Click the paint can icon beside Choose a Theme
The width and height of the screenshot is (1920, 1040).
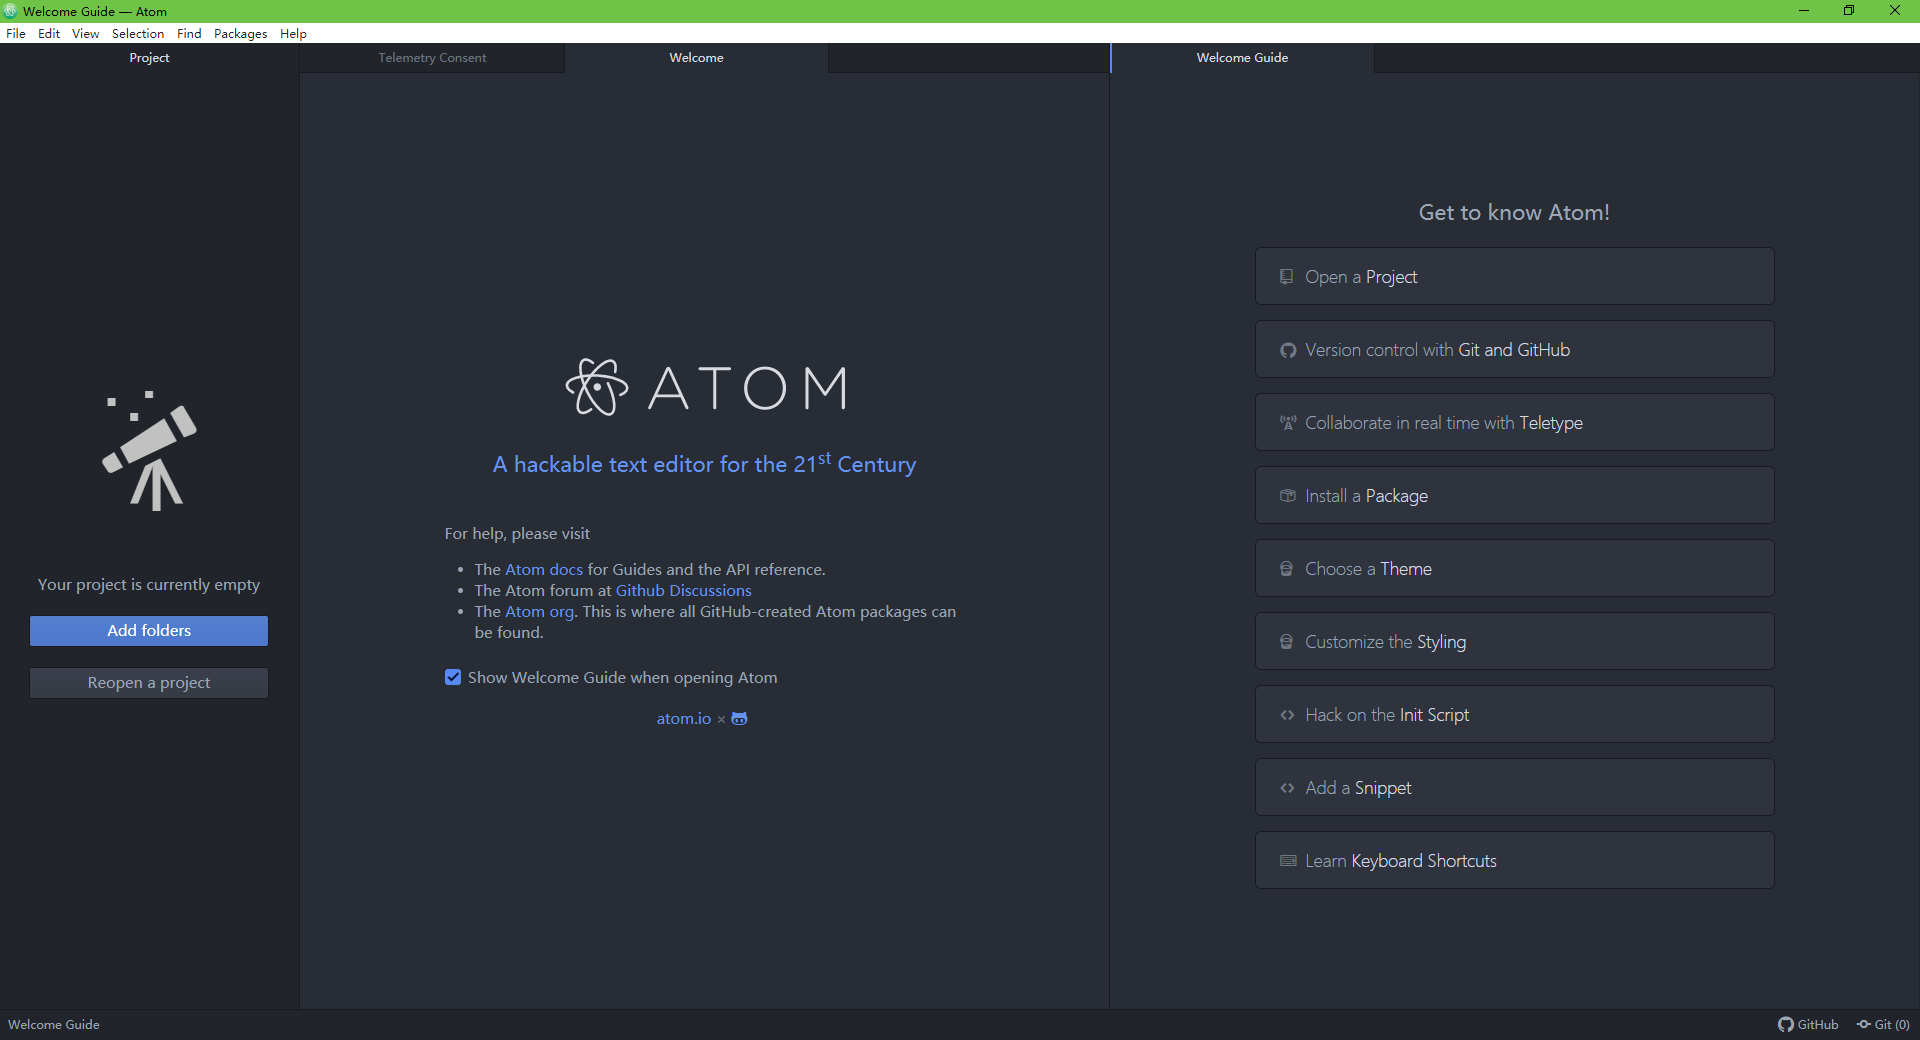[1287, 569]
